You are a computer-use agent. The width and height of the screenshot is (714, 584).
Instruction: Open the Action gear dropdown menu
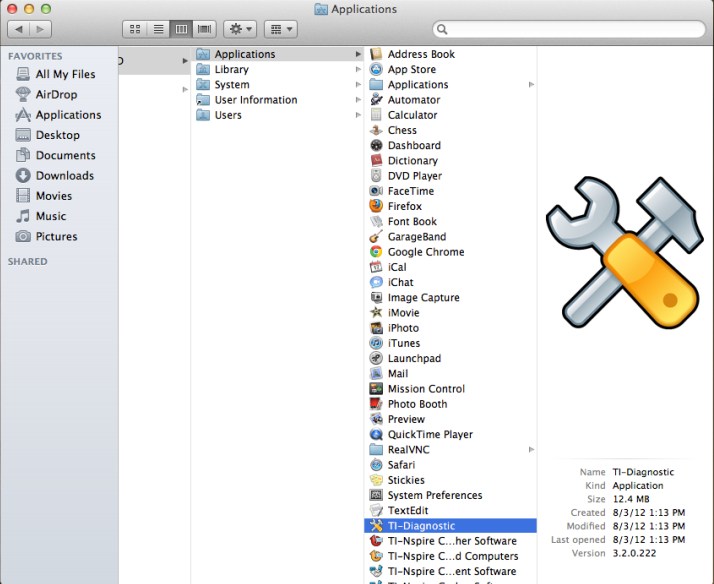click(240, 29)
